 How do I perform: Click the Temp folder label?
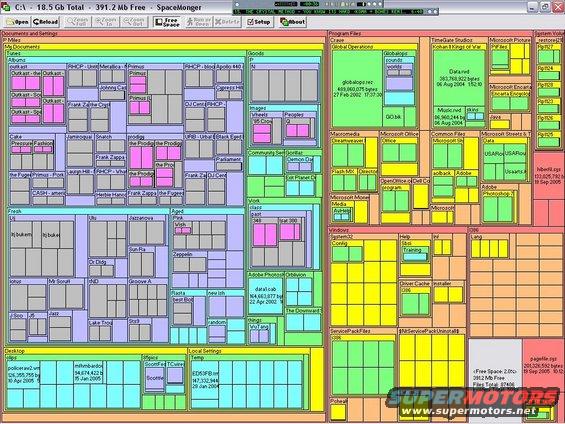[x=198, y=357]
